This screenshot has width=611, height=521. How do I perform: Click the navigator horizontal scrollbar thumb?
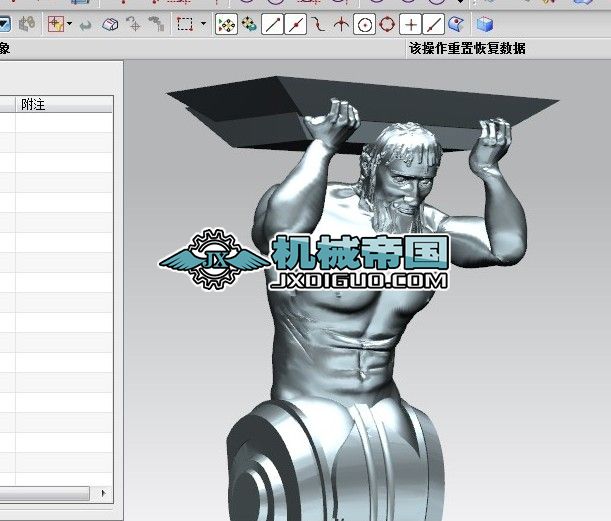click(x=44, y=493)
